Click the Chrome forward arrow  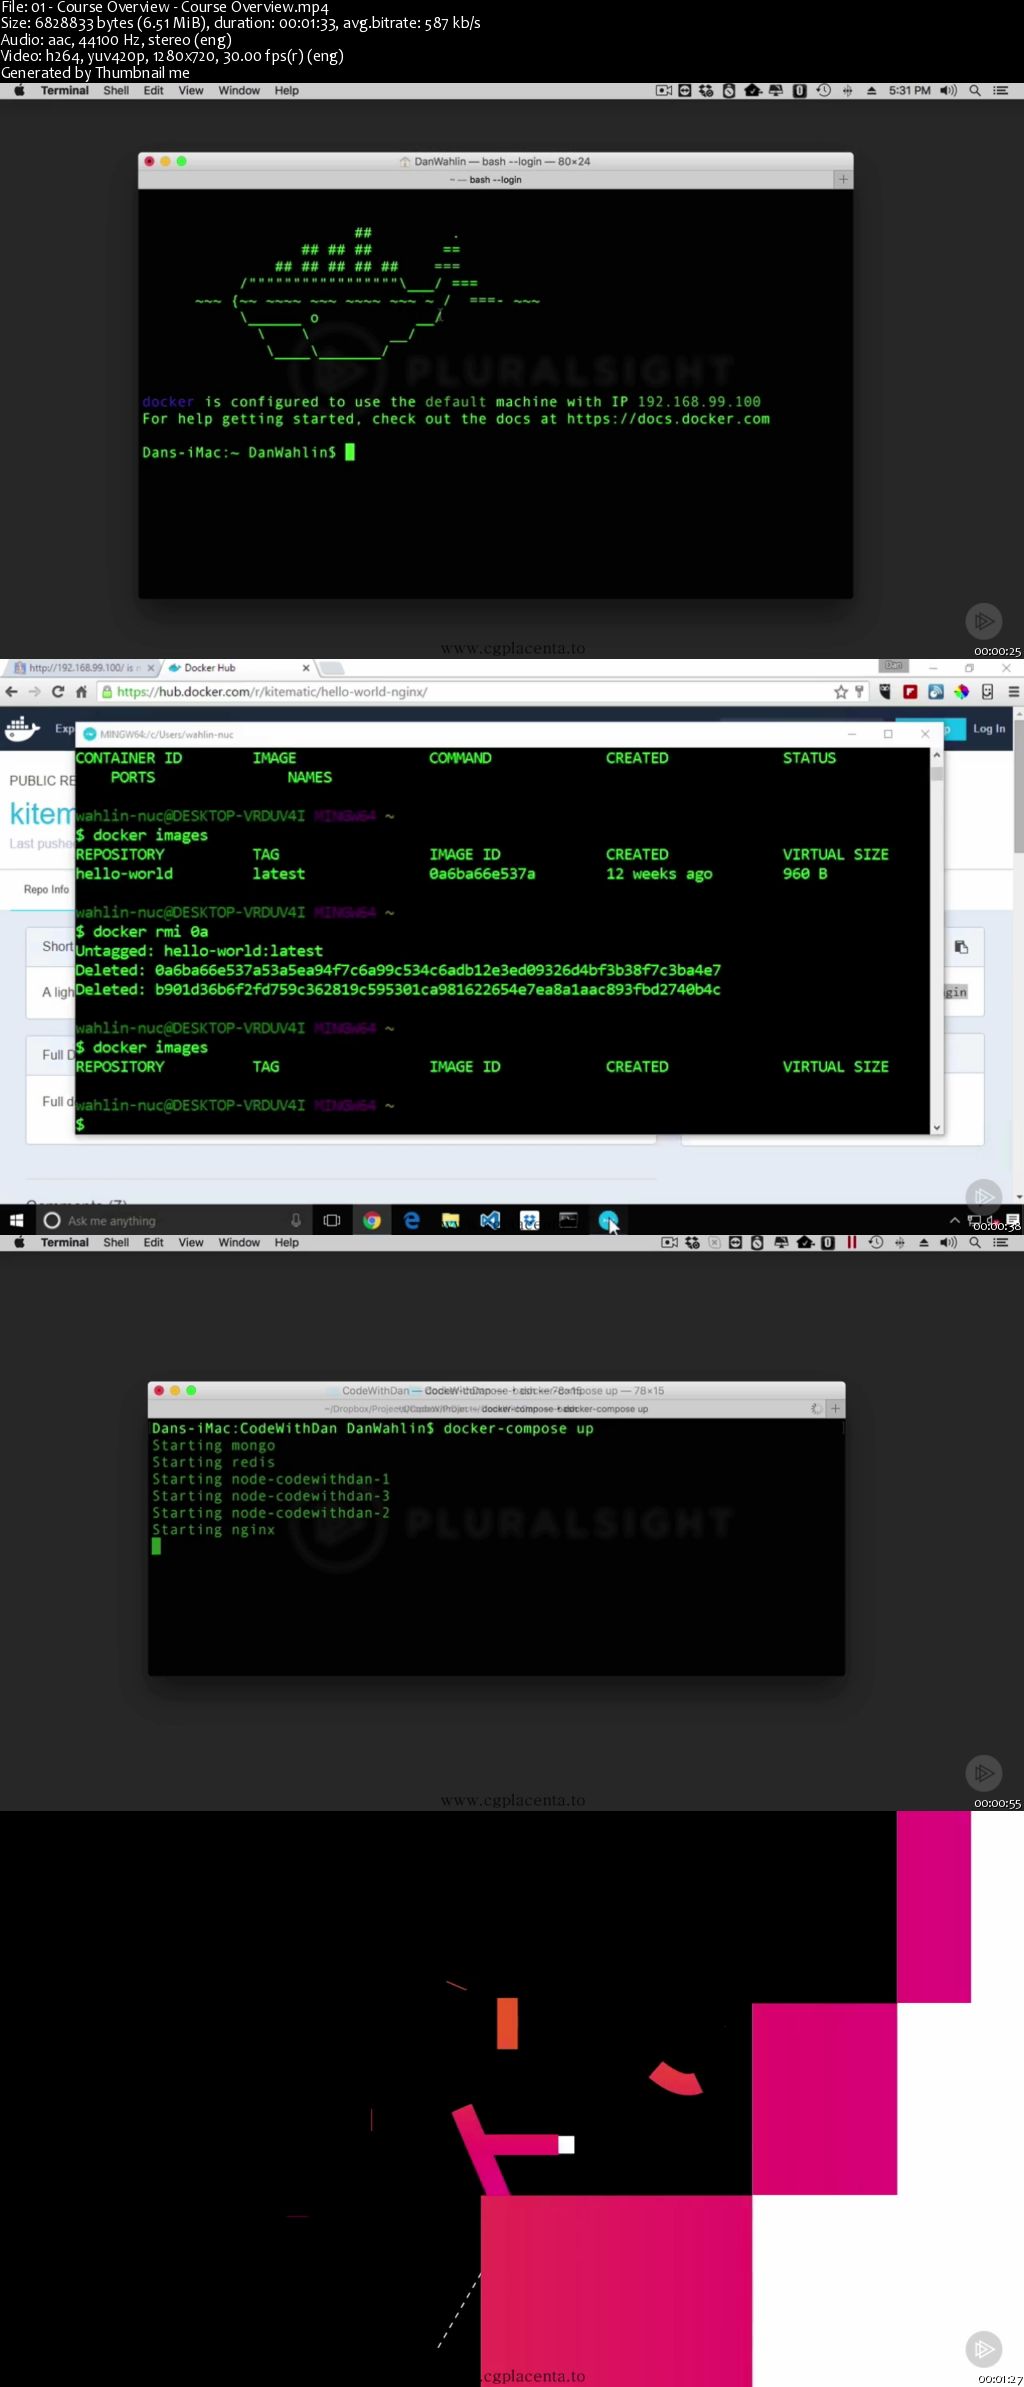click(x=35, y=692)
